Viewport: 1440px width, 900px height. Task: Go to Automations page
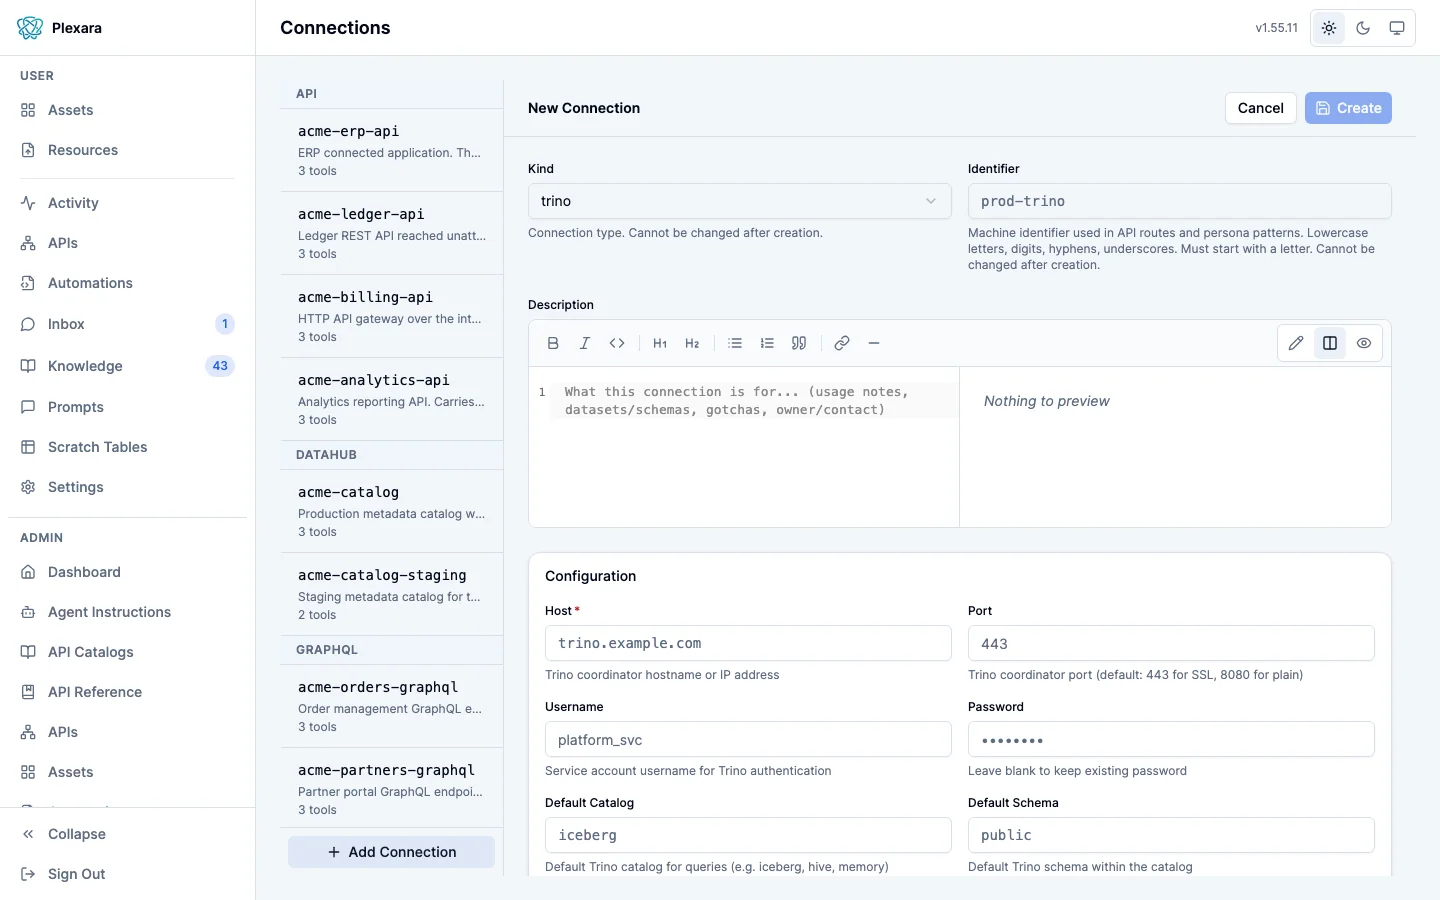[127, 283]
